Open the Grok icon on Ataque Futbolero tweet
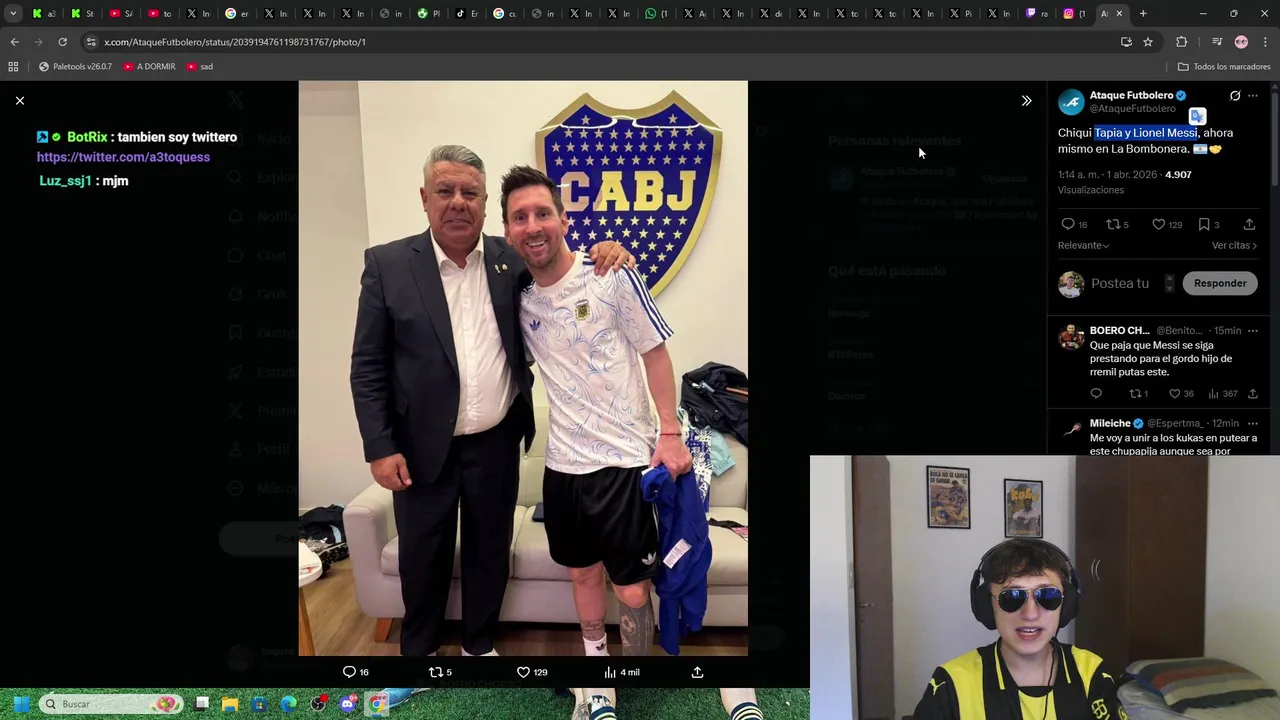Image resolution: width=1280 pixels, height=720 pixels. [x=1235, y=96]
